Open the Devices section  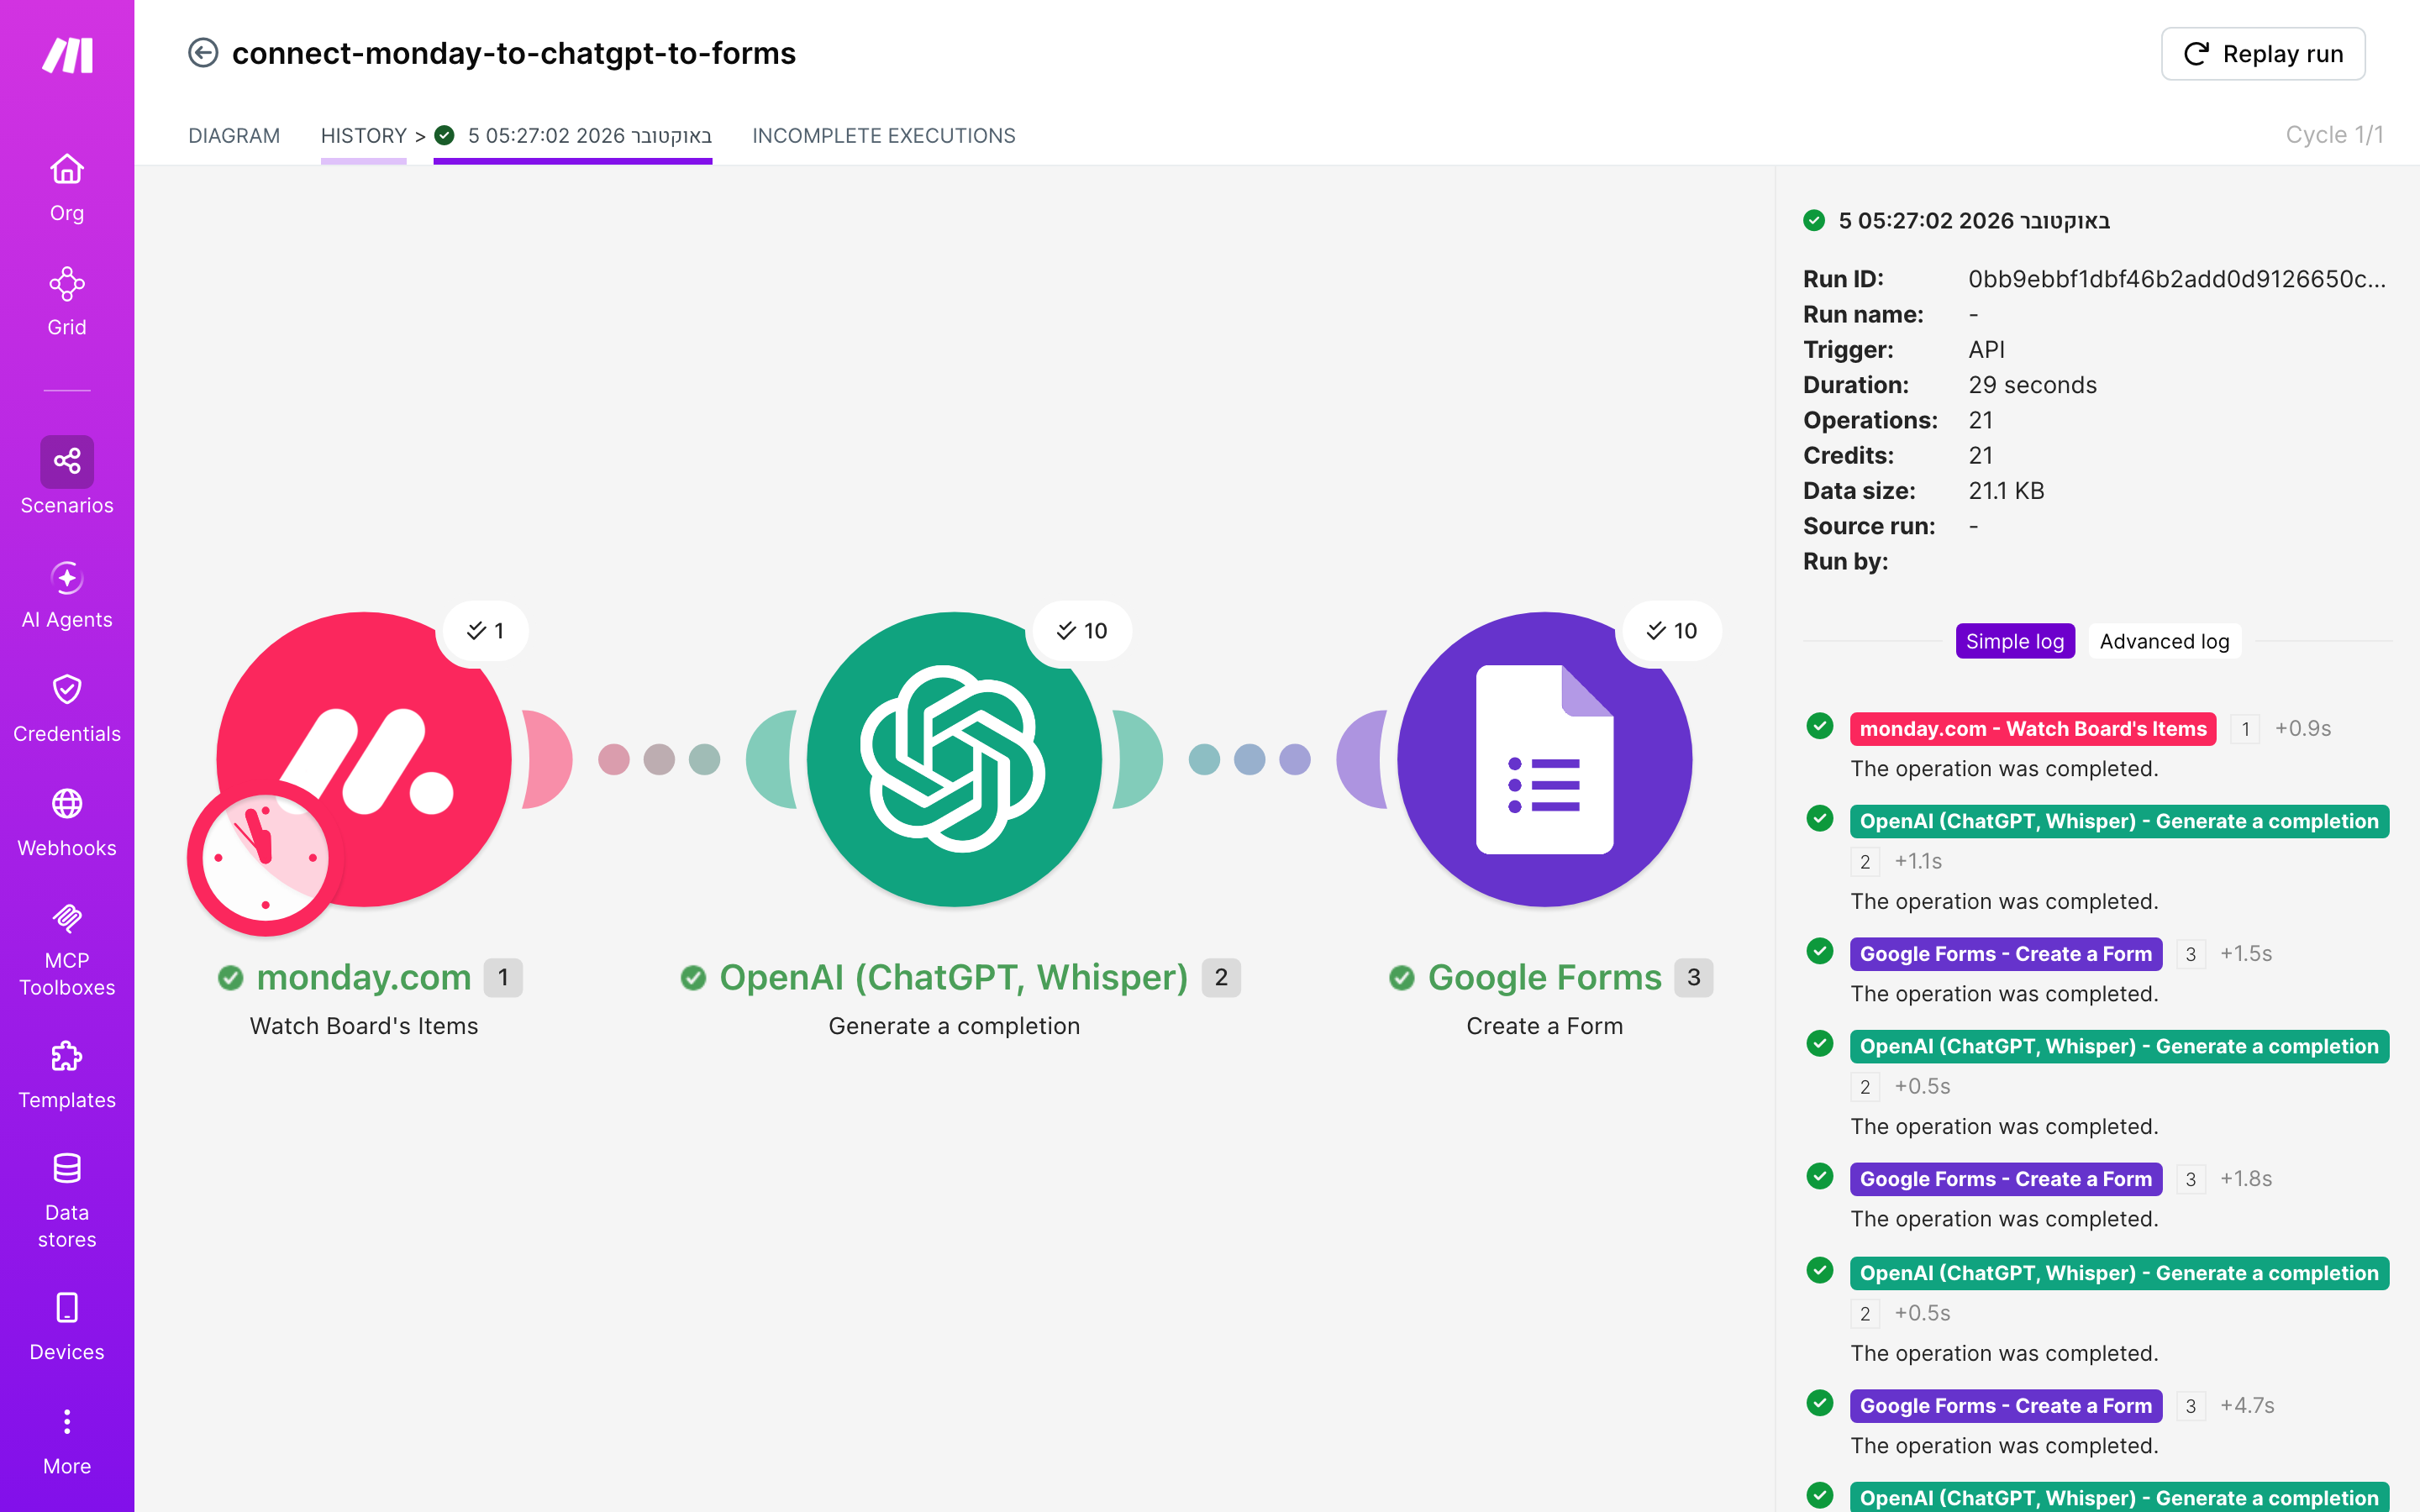click(x=67, y=1327)
